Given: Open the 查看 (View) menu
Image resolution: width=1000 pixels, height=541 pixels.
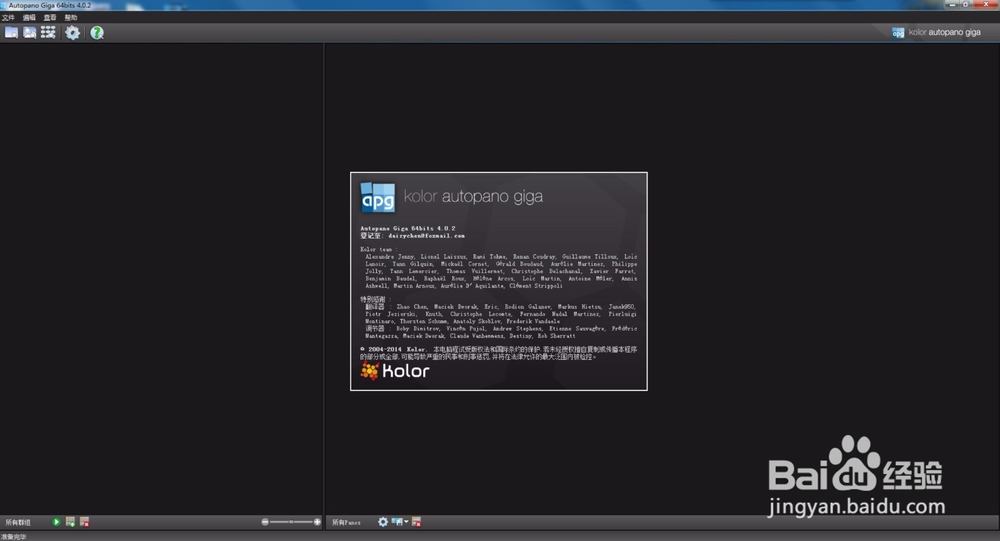Looking at the screenshot, I should point(50,17).
